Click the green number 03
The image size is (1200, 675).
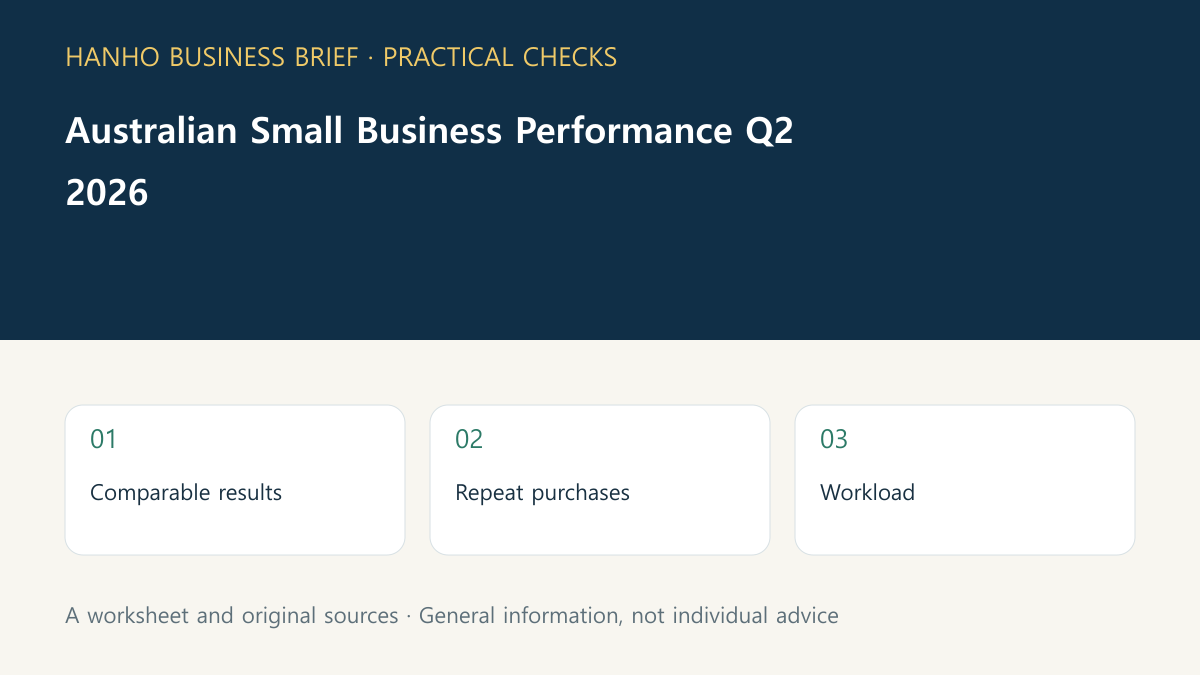[834, 439]
